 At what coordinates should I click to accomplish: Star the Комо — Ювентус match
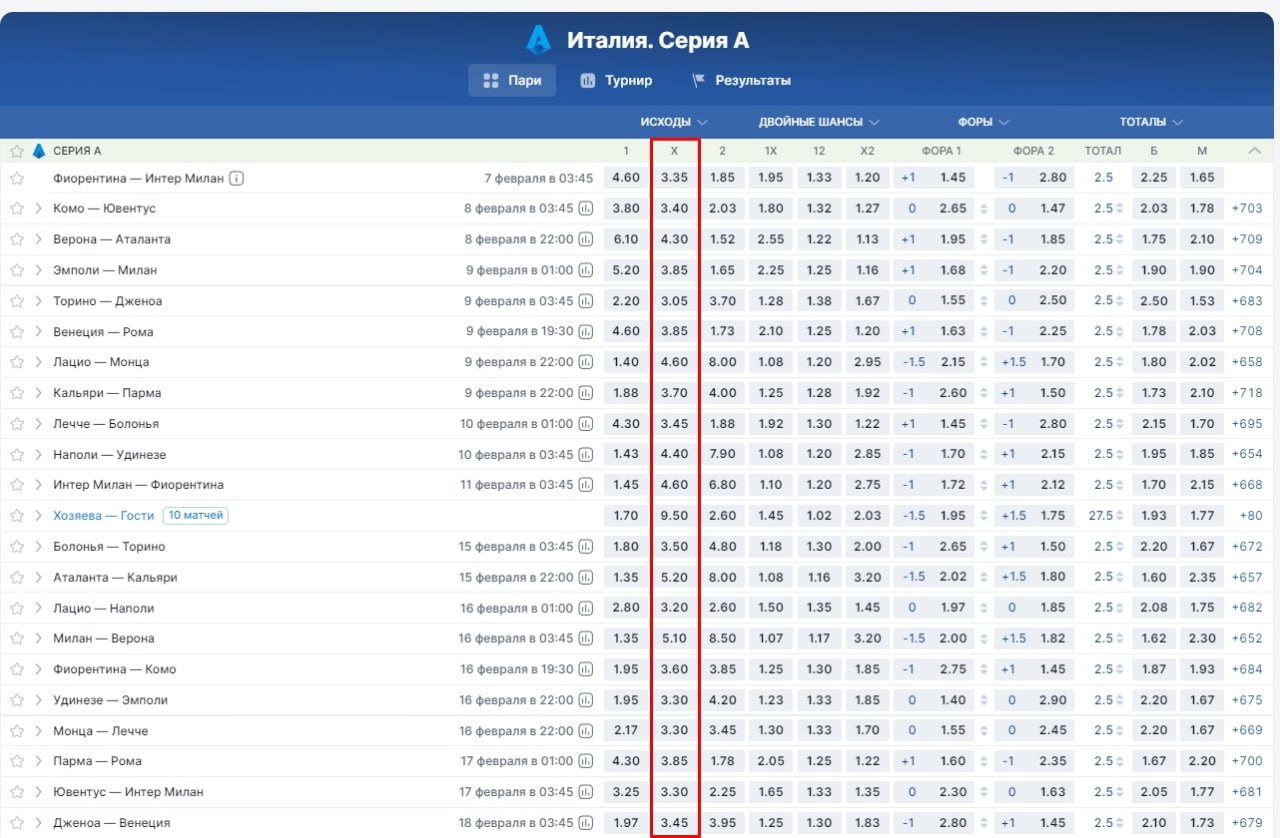17,208
